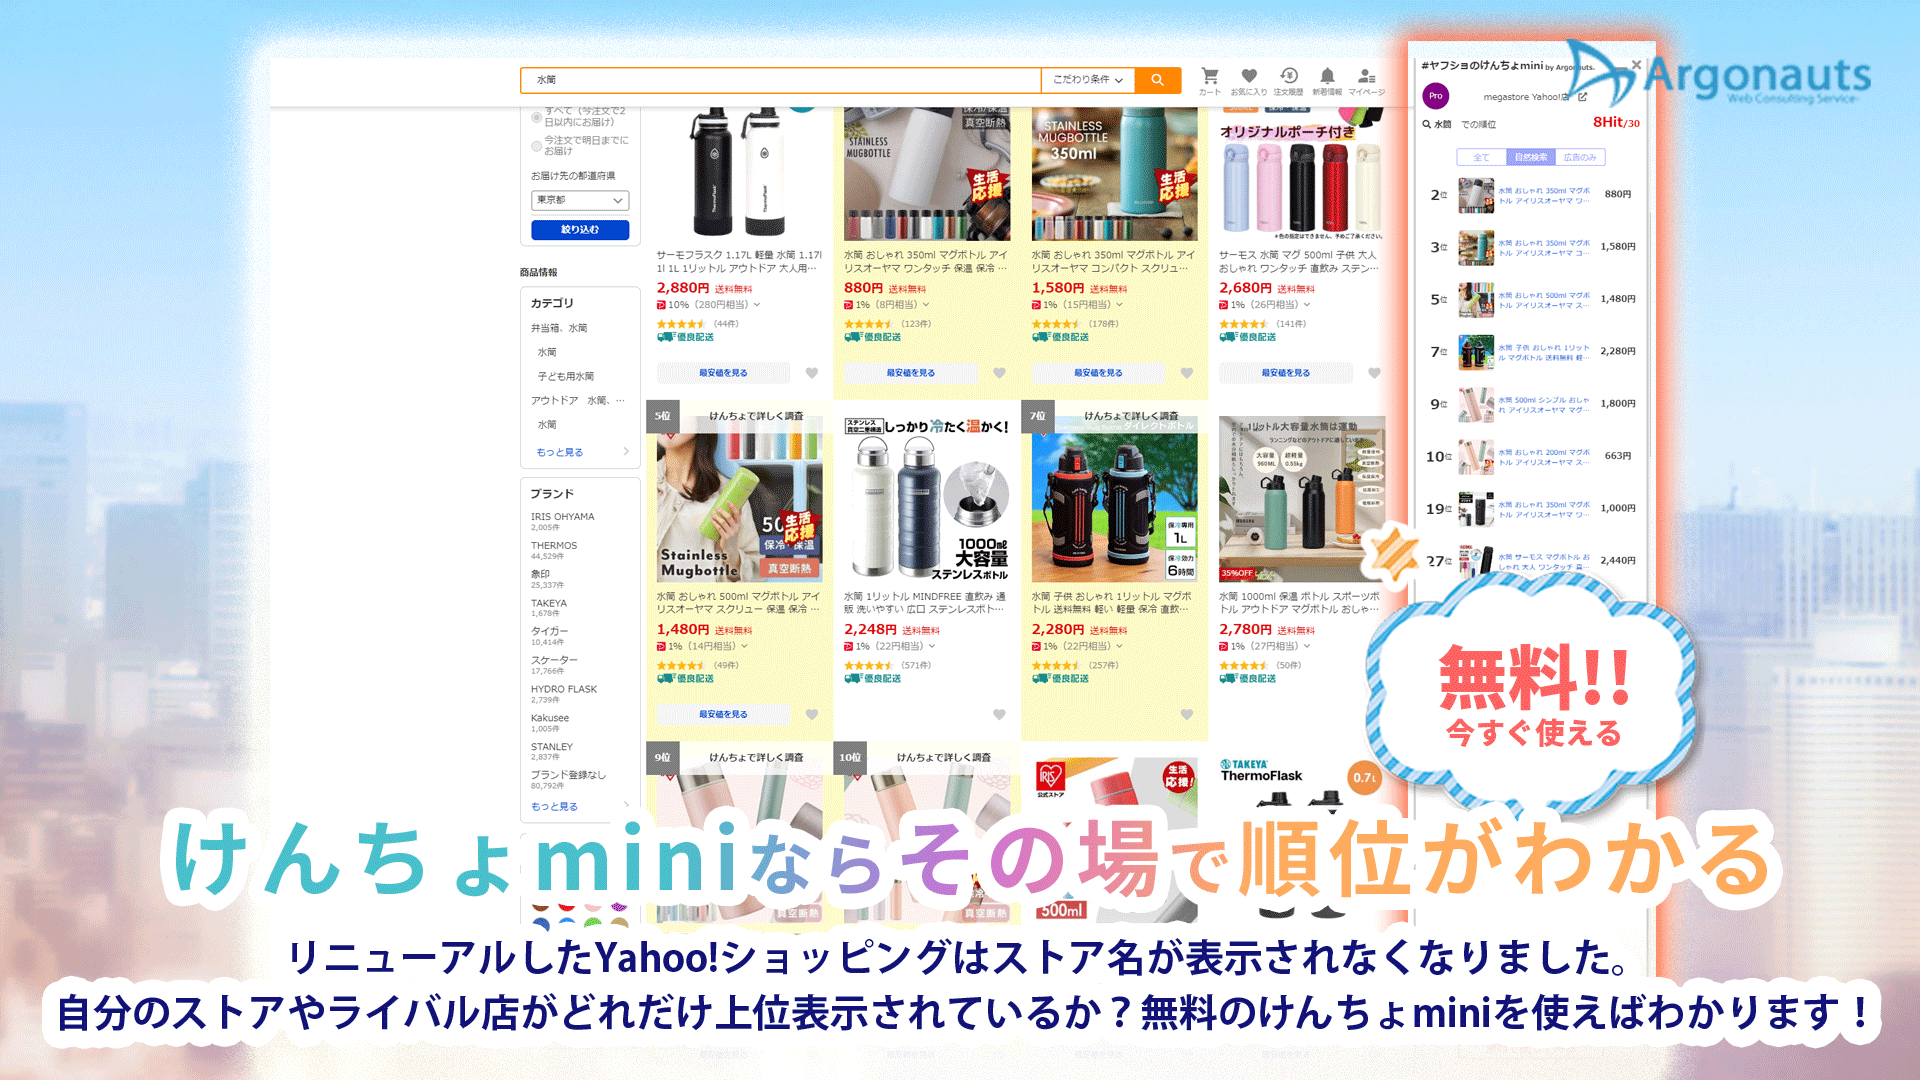The image size is (1920, 1080).
Task: Select the 子ども用水筒 category
Action: pyautogui.click(x=566, y=376)
